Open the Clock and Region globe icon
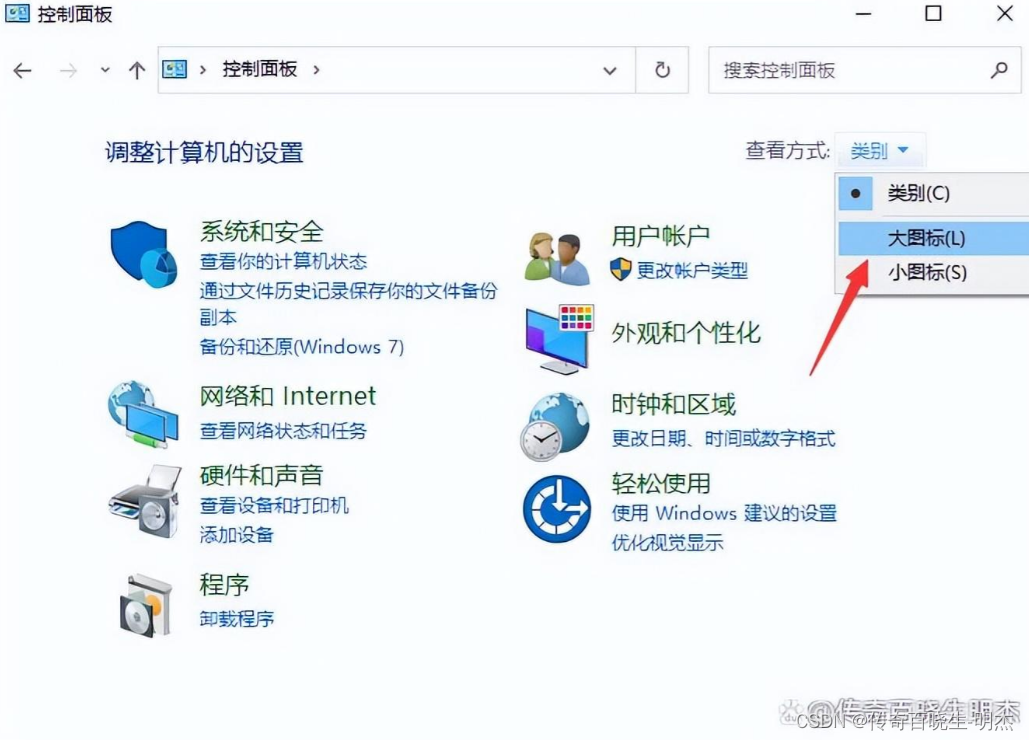This screenshot has height=740, width=1029. point(555,426)
